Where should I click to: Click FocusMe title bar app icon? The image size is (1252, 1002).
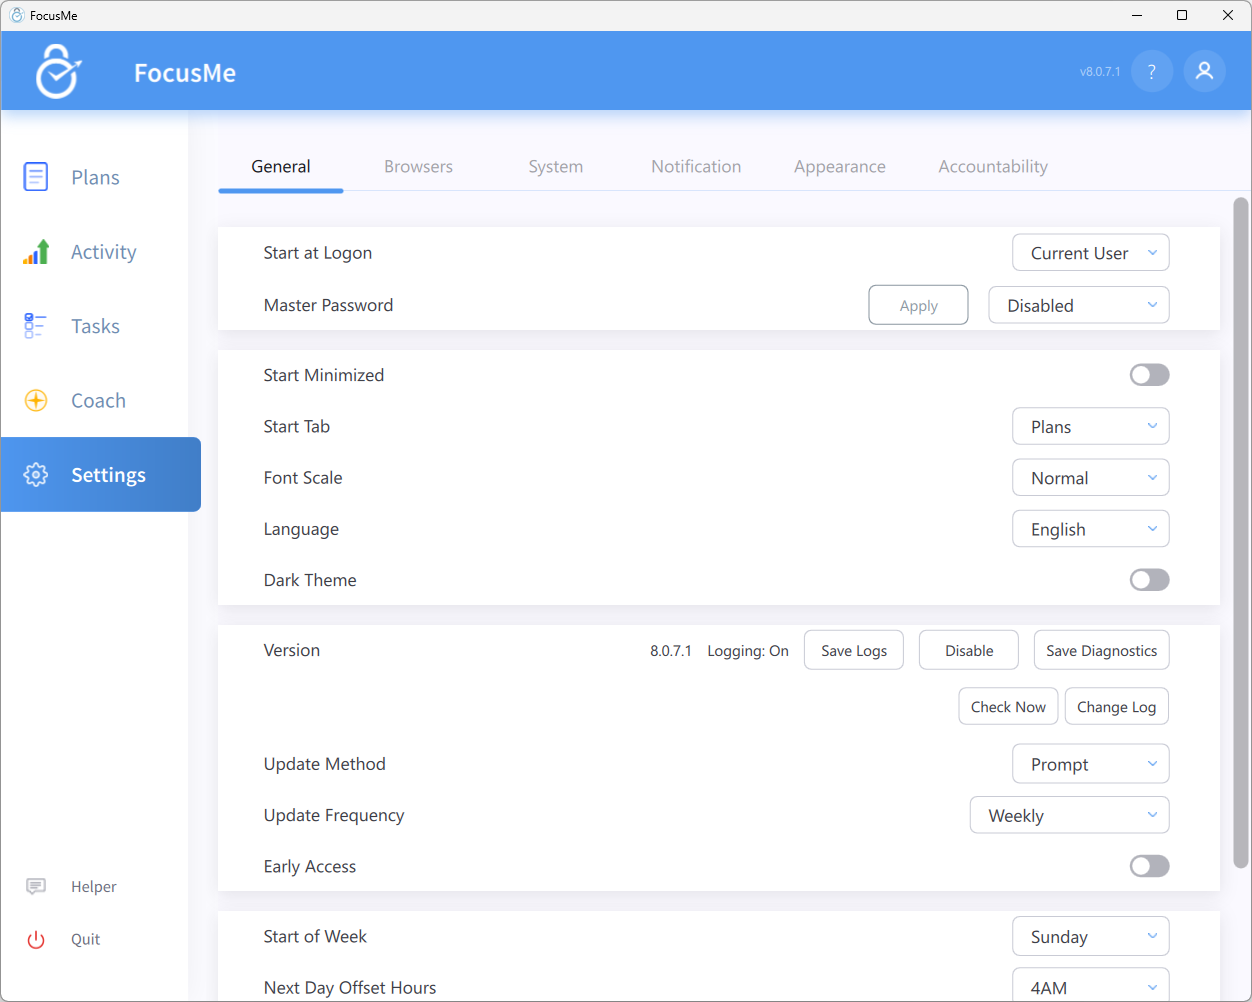click(x=16, y=15)
